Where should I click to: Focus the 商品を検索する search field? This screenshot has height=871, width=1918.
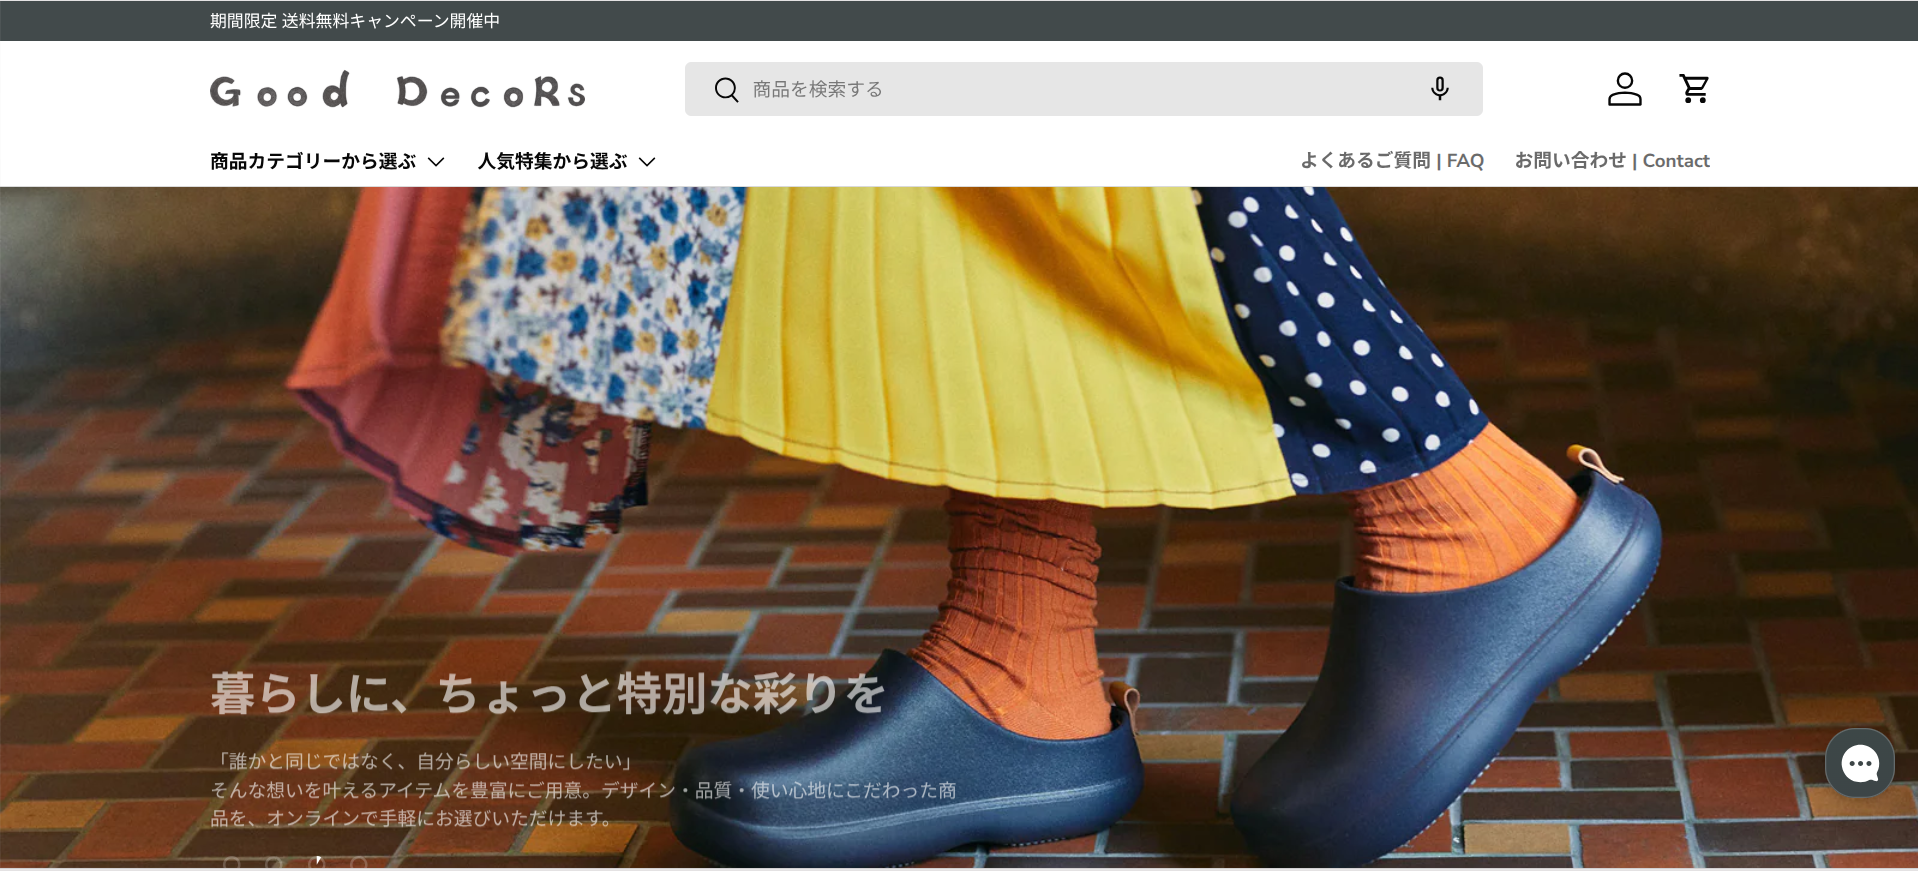pyautogui.click(x=1080, y=90)
